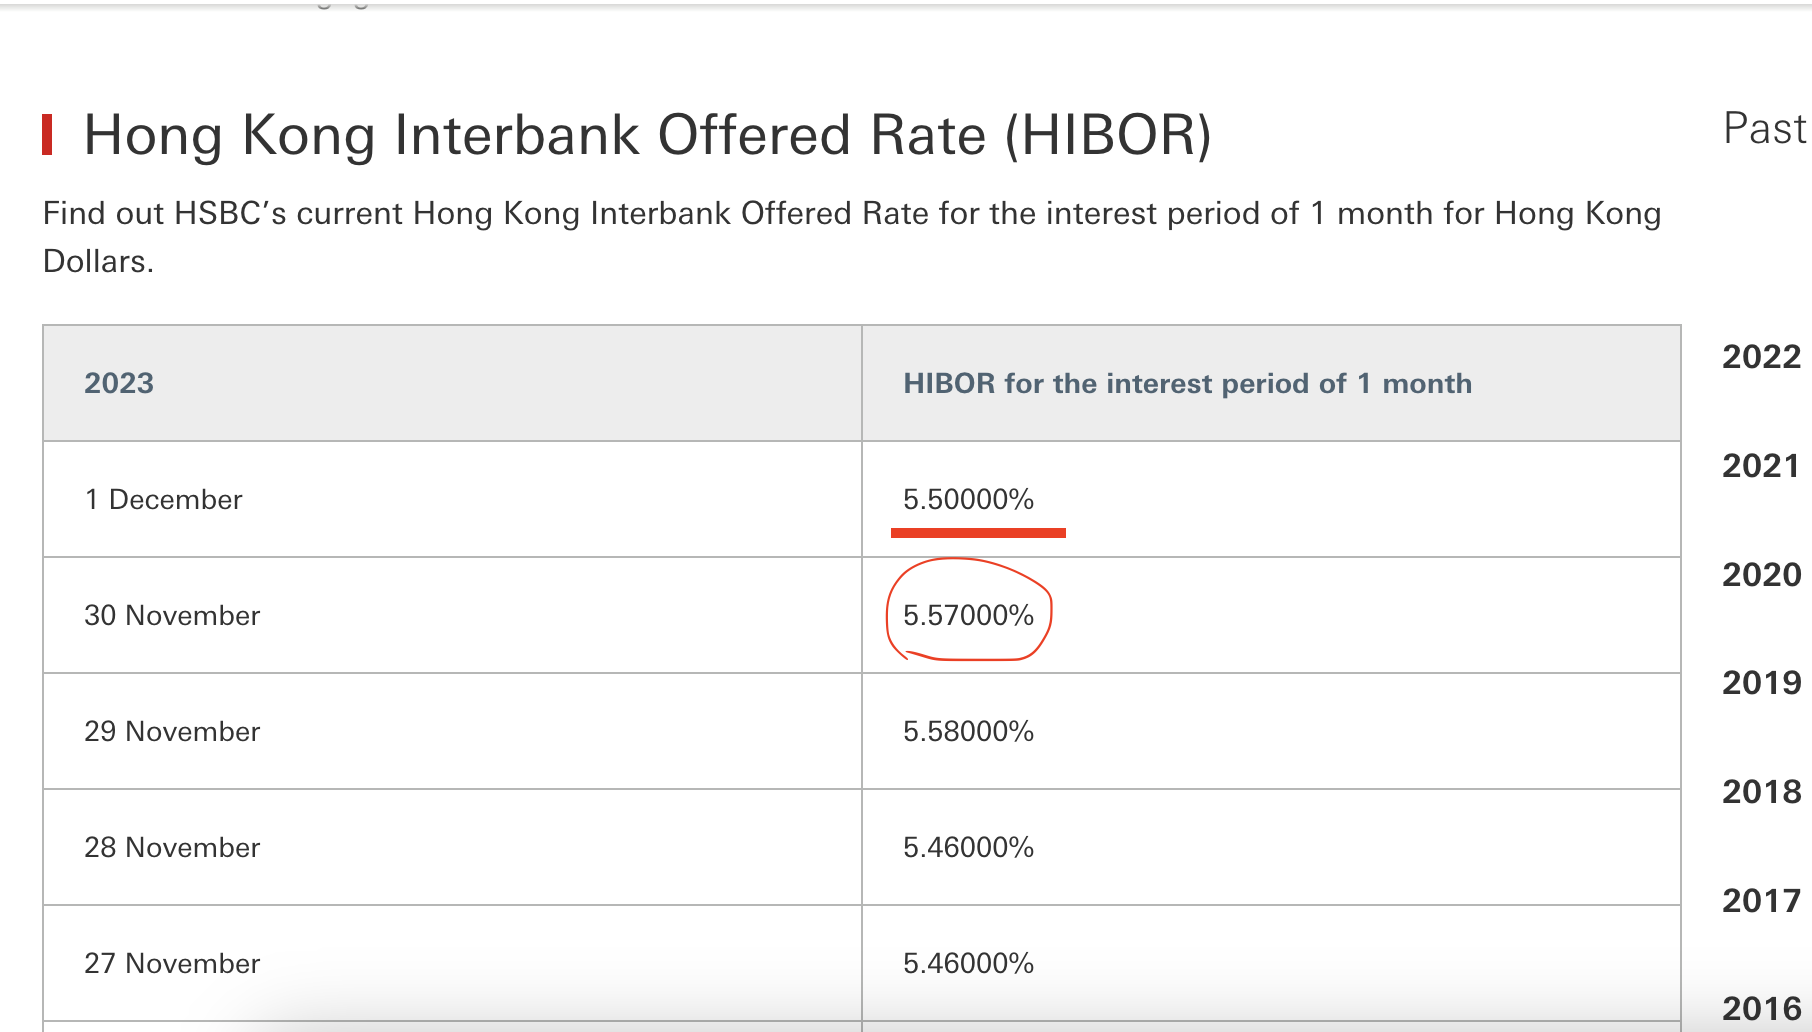Click the red title accent bar
Viewport: 1812px width, 1032px height.
[x=51, y=132]
